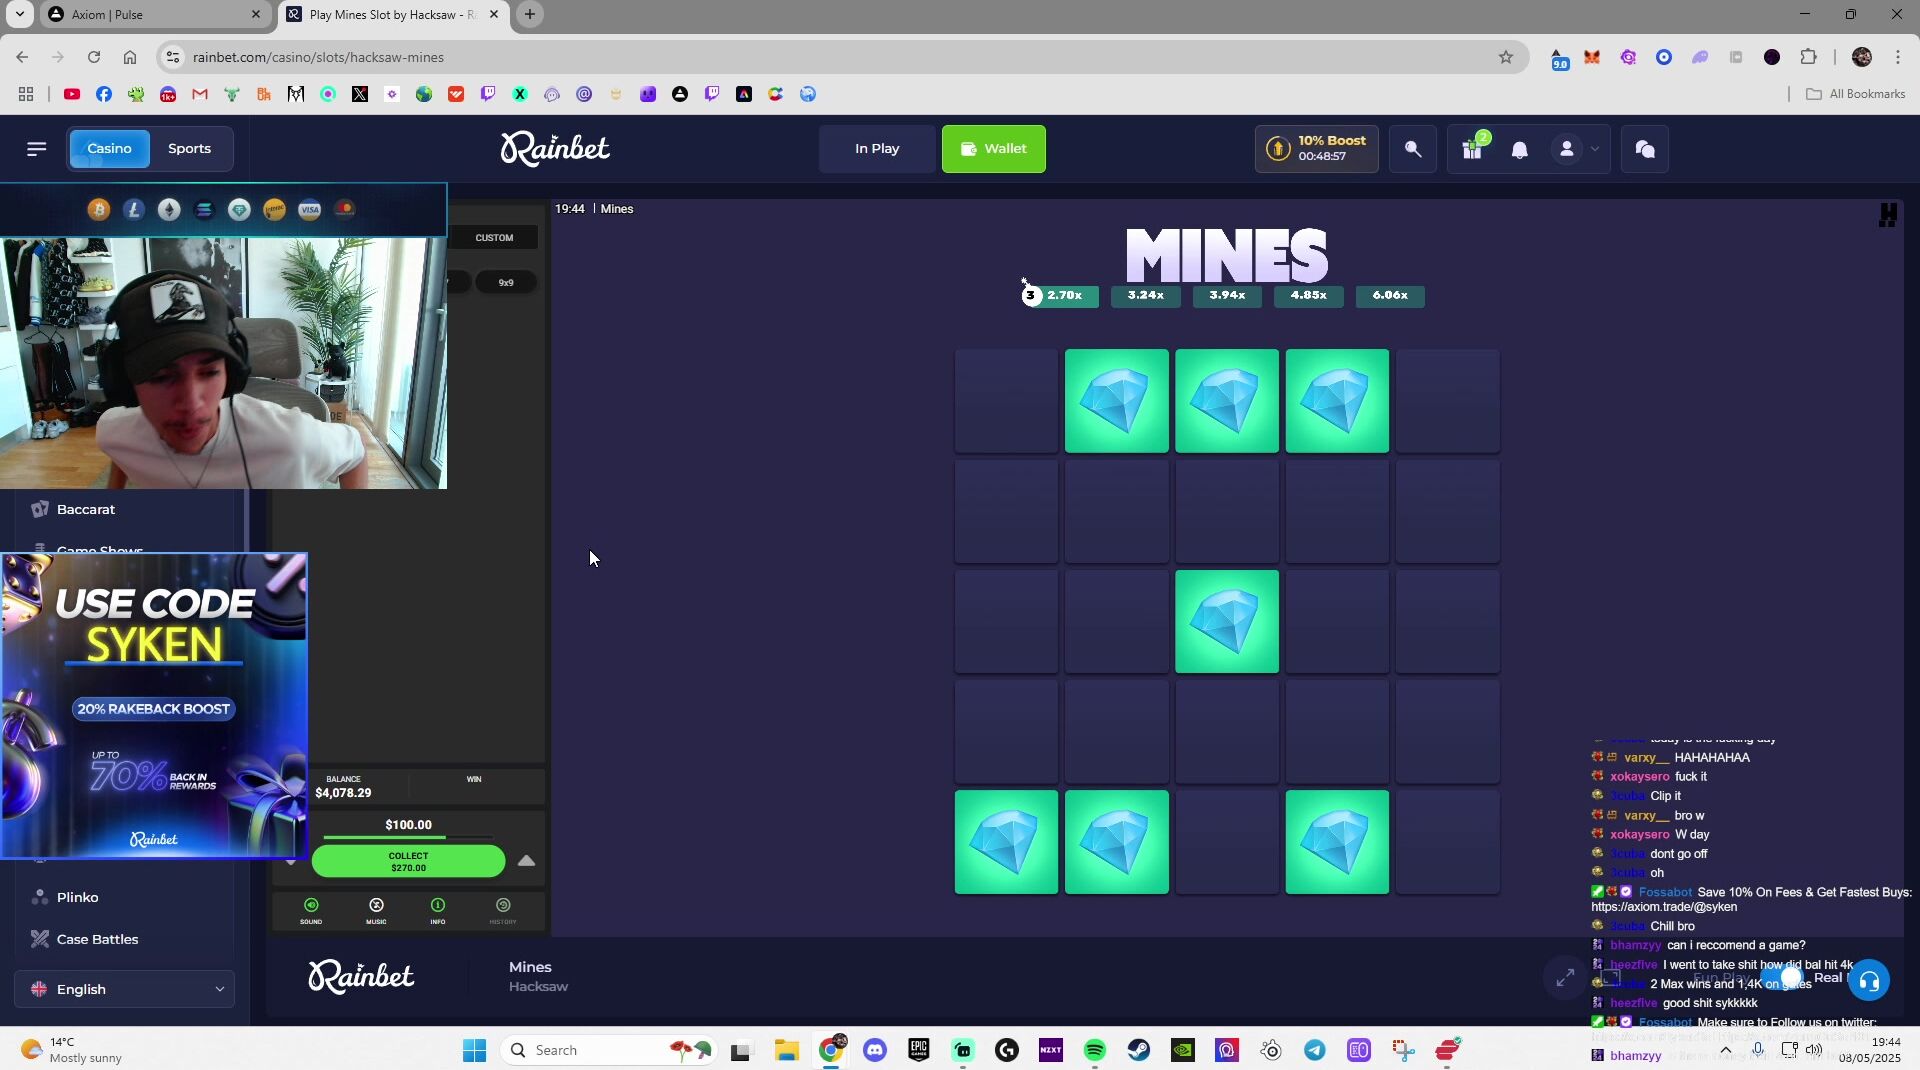This screenshot has height=1070, width=1920.
Task: Open Discord from the taskbar
Action: click(x=875, y=1050)
